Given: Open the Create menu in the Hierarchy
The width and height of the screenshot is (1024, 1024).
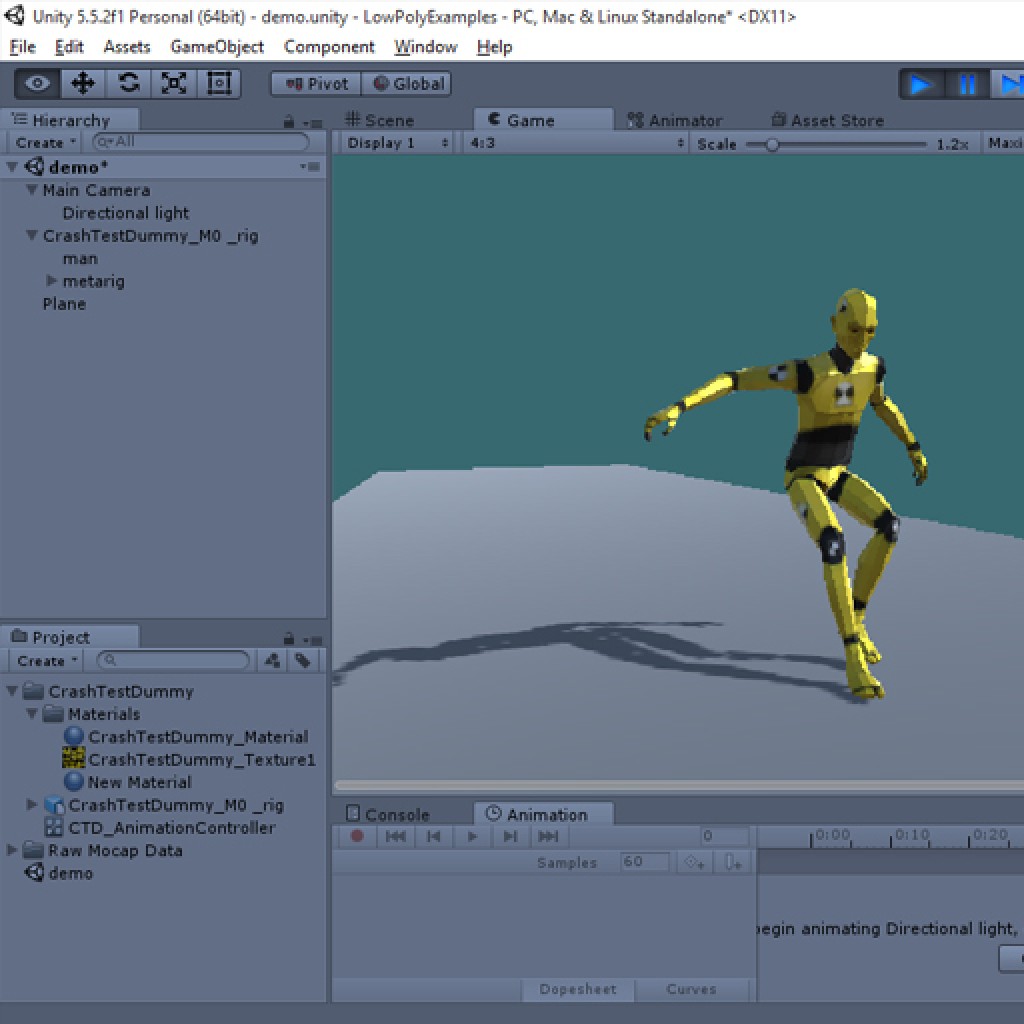Looking at the screenshot, I should pyautogui.click(x=43, y=142).
